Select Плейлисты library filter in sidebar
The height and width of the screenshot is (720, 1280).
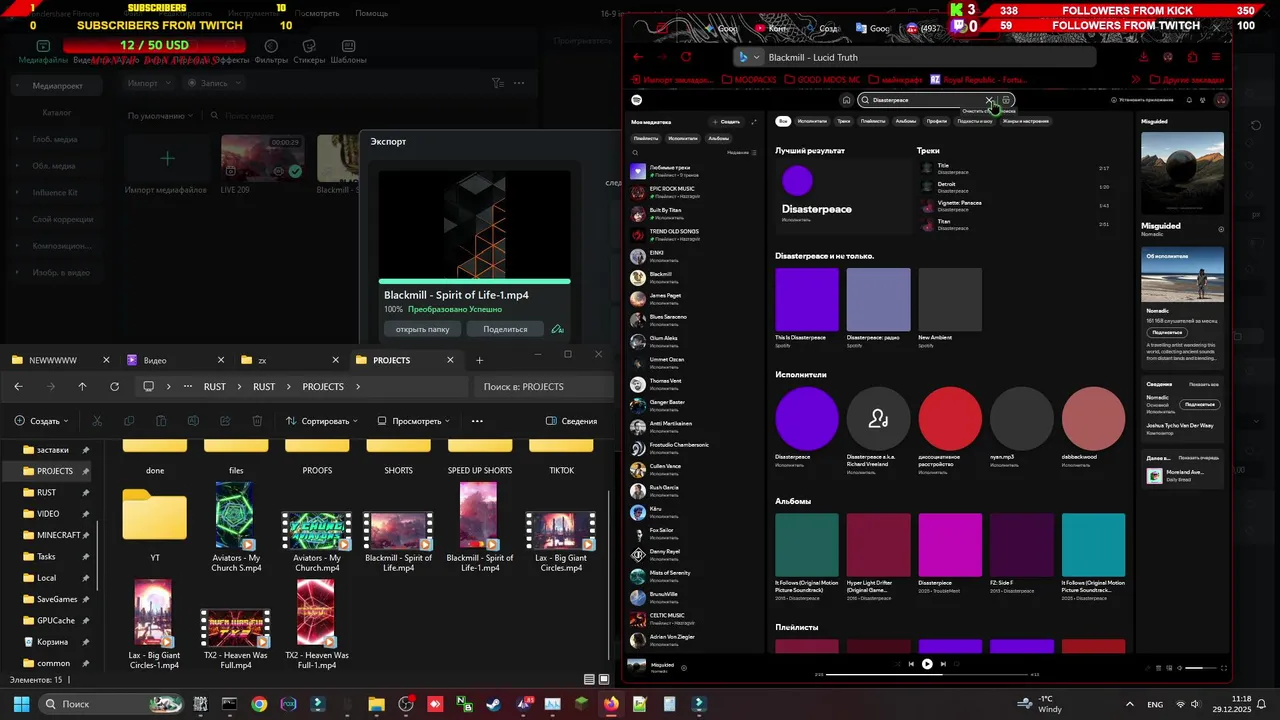646,138
